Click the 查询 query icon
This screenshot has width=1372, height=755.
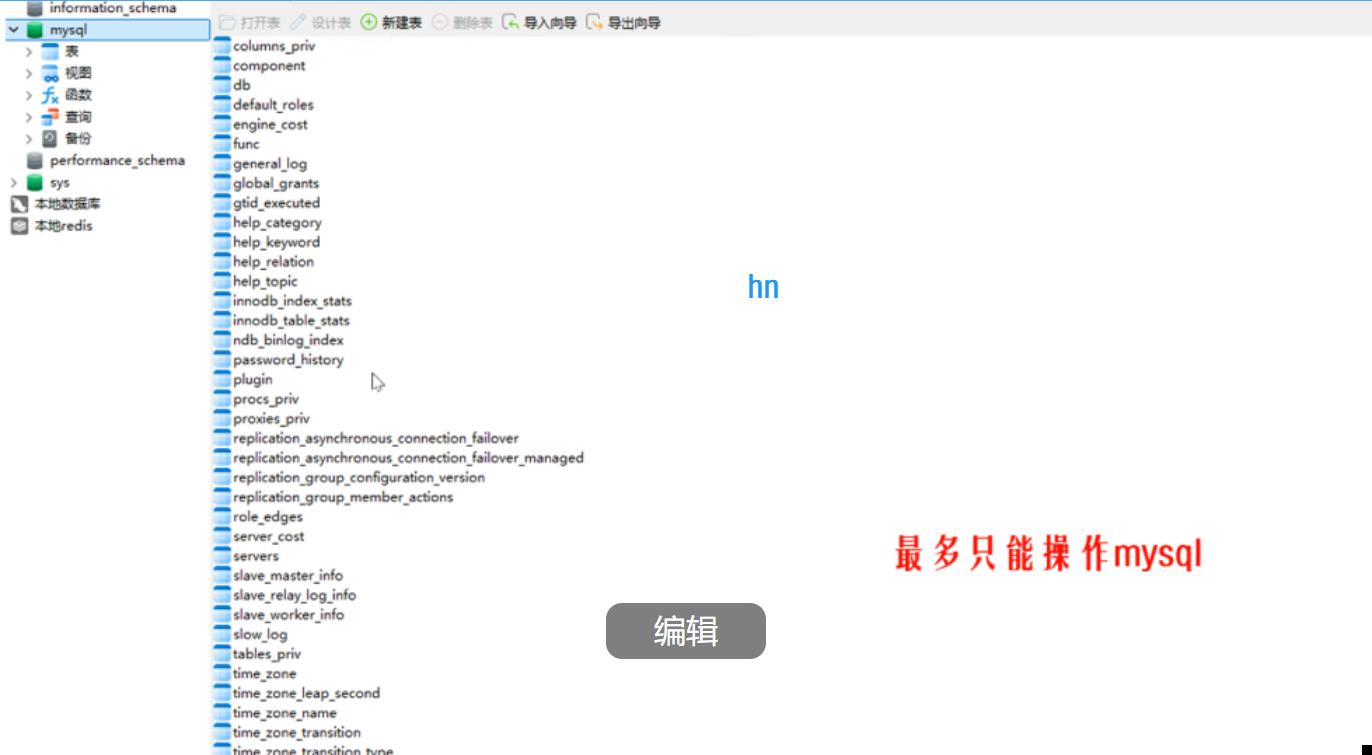(50, 118)
